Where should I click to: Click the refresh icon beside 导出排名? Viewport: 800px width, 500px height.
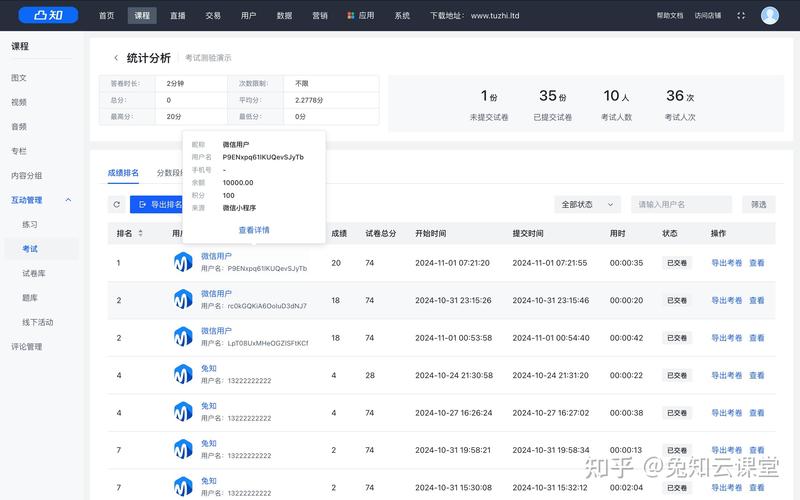[x=117, y=204]
